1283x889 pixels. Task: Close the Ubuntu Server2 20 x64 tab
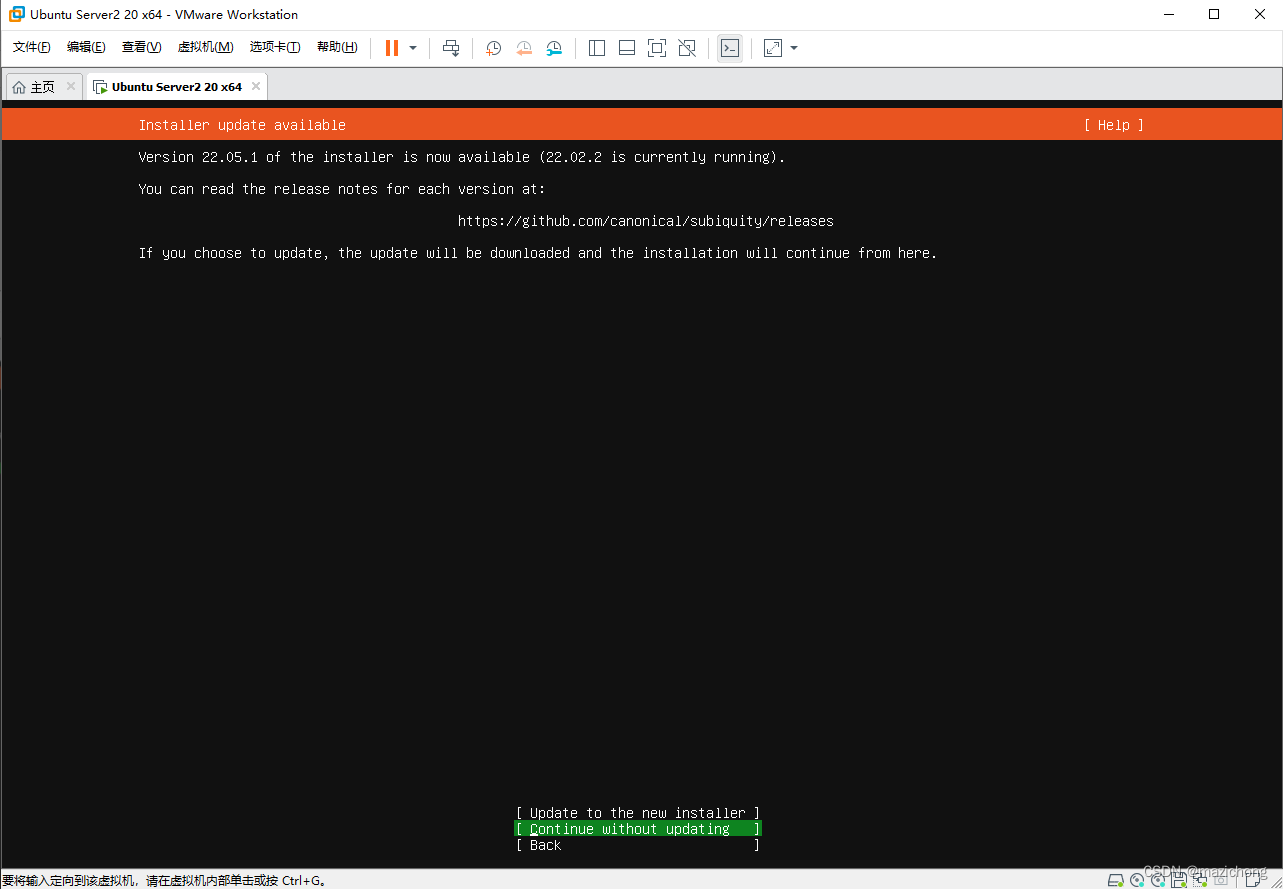click(256, 86)
